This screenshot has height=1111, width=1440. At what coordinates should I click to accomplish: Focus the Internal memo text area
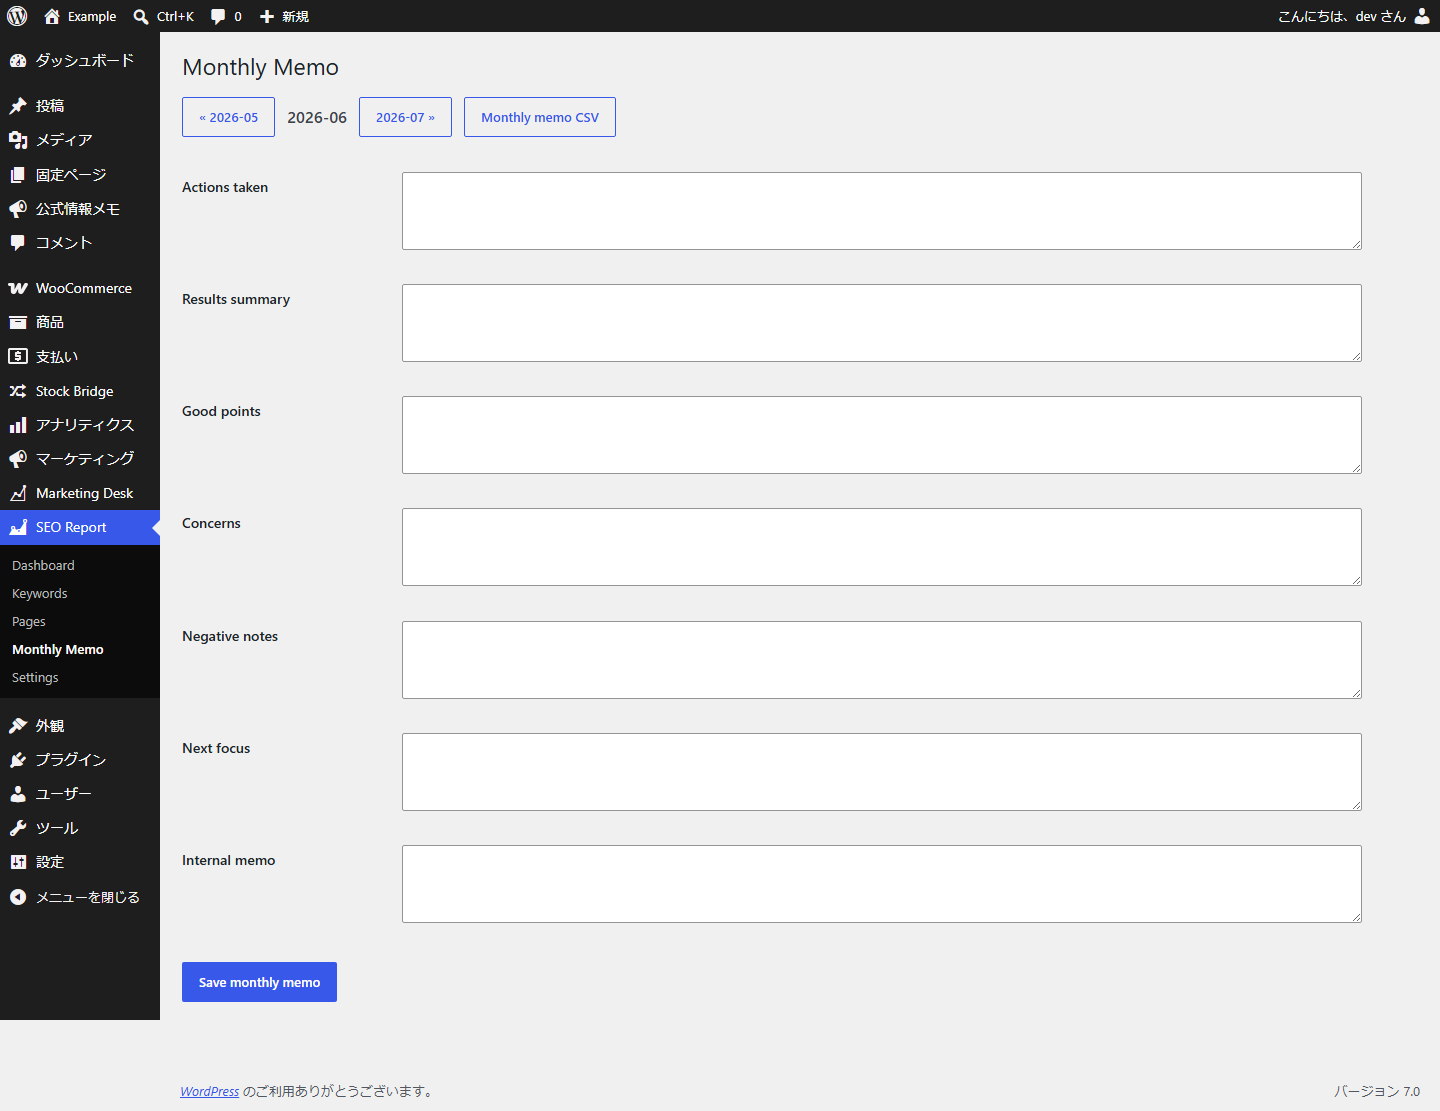pyautogui.click(x=882, y=884)
